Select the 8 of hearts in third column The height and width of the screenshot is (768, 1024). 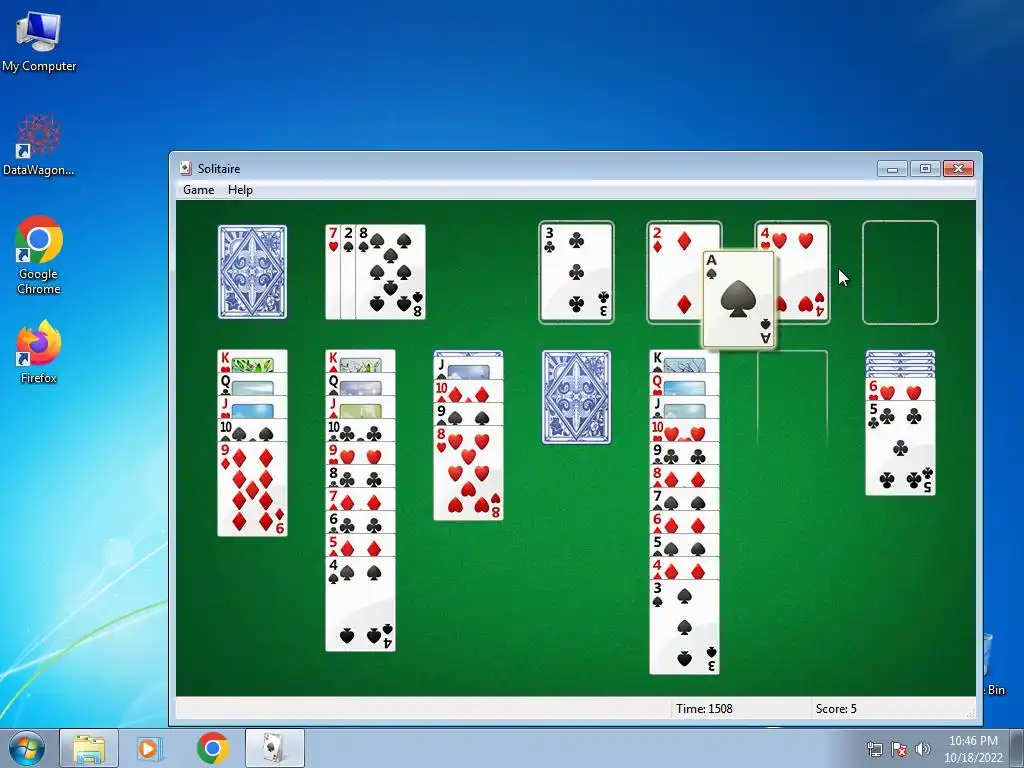coord(468,473)
